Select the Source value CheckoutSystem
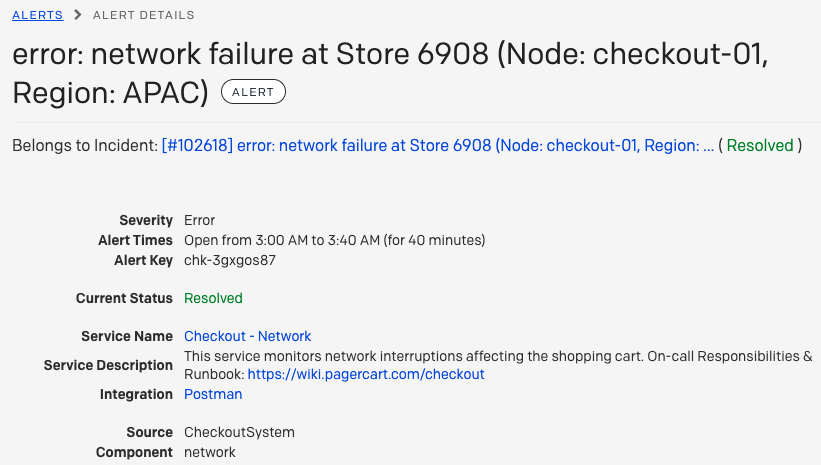Viewport: 821px width, 465px height. 239,432
